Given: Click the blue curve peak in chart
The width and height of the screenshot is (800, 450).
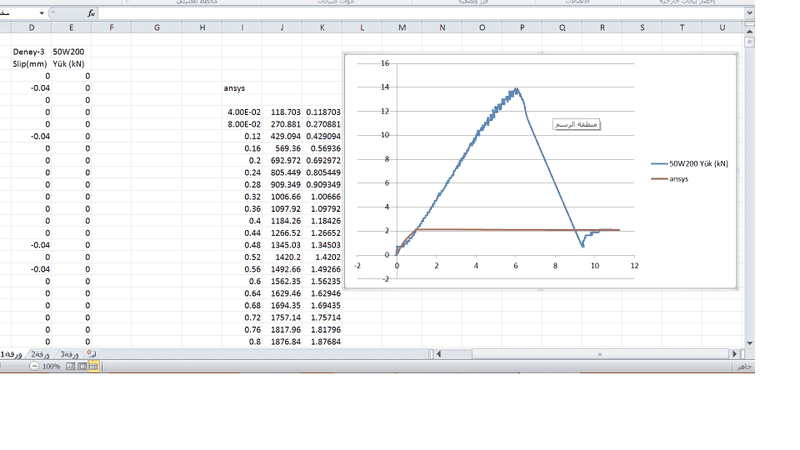Looking at the screenshot, I should point(516,90).
